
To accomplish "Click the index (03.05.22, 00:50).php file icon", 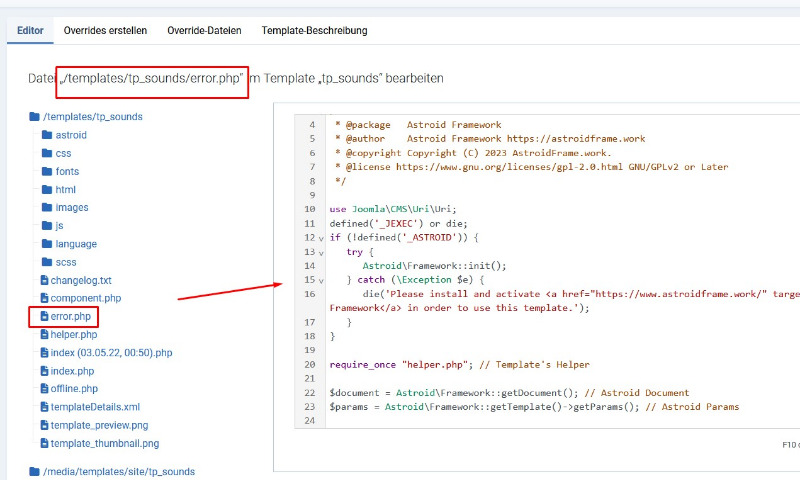I will pos(44,352).
